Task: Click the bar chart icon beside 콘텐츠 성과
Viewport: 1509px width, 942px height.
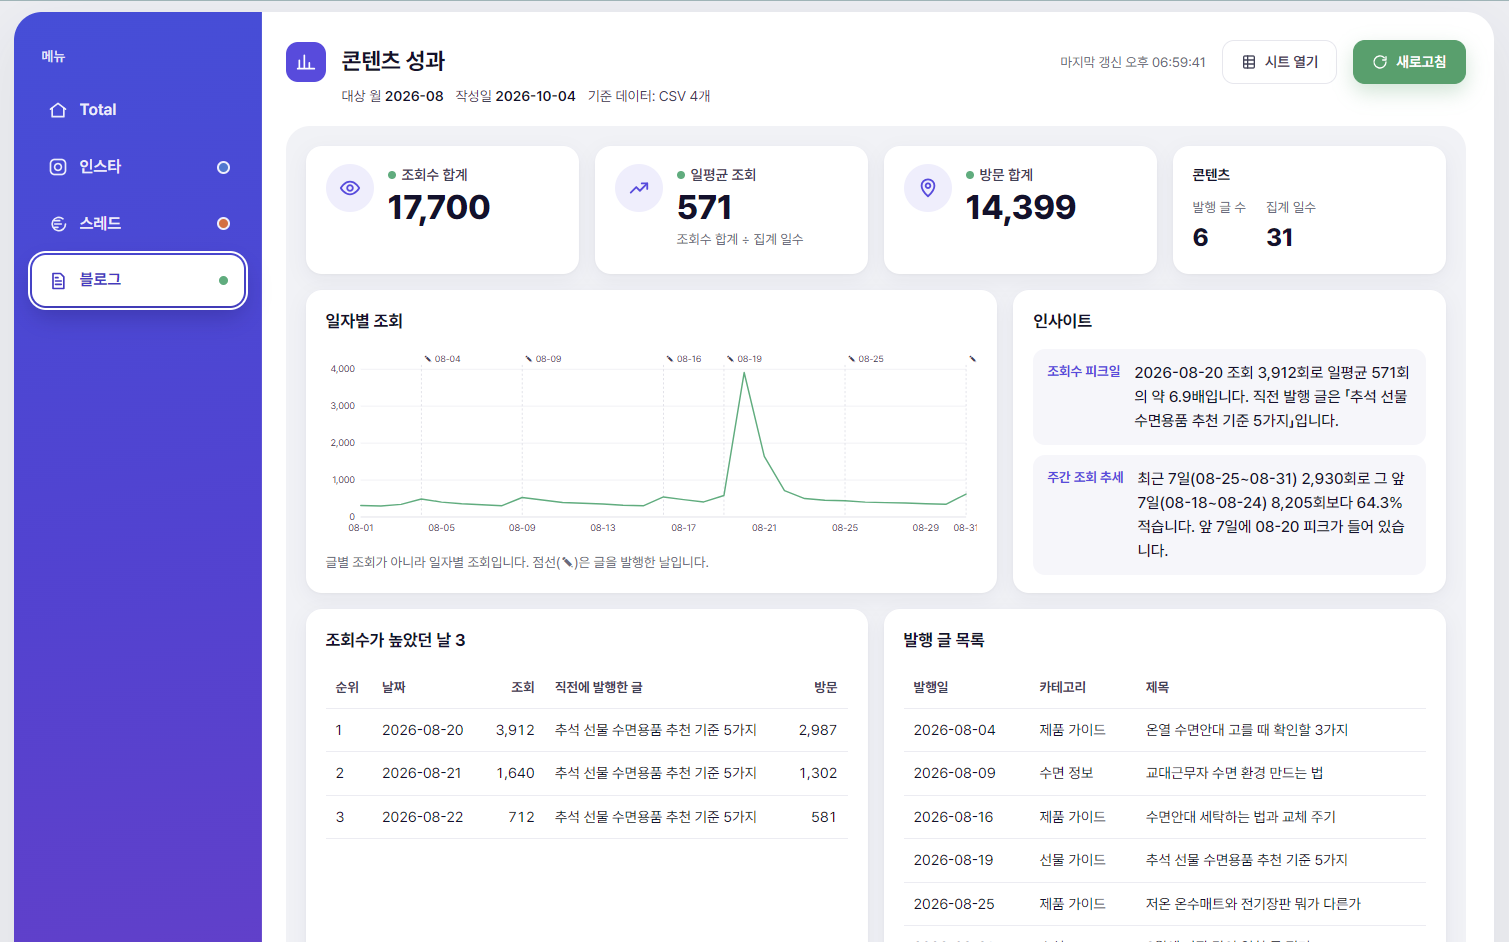Action: [306, 62]
